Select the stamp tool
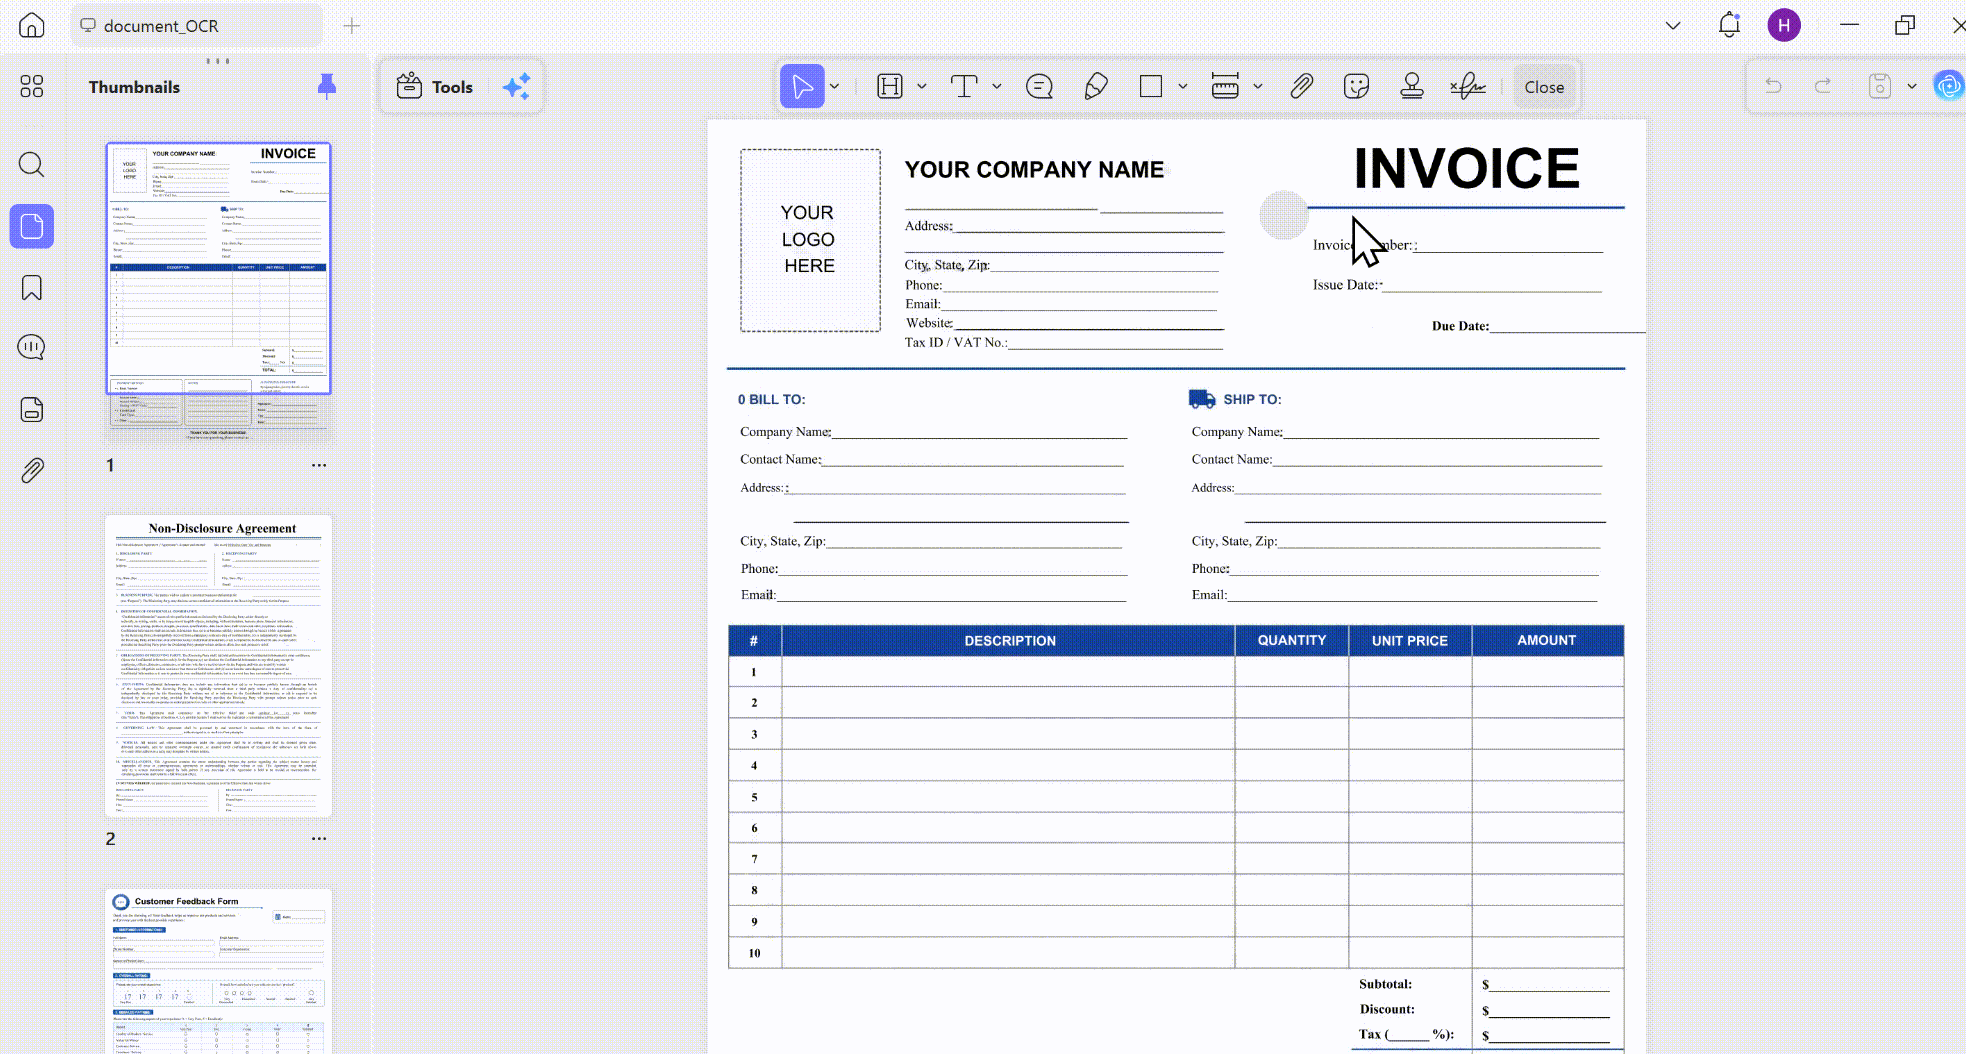 point(1412,87)
